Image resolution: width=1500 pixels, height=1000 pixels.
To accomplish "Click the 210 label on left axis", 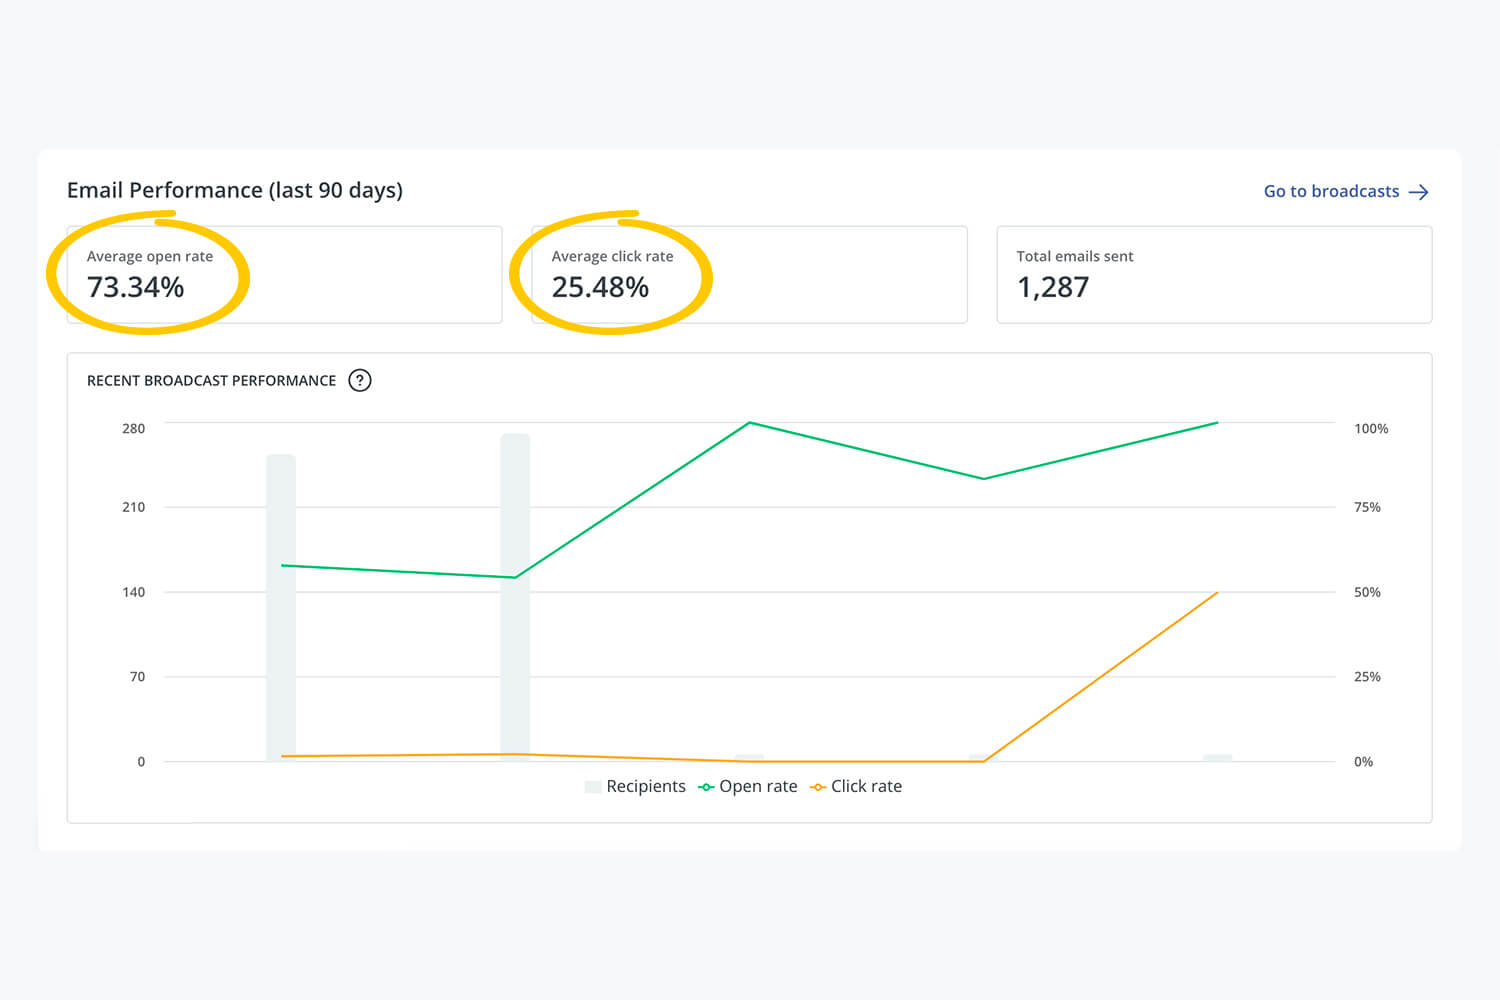I will click(x=134, y=507).
